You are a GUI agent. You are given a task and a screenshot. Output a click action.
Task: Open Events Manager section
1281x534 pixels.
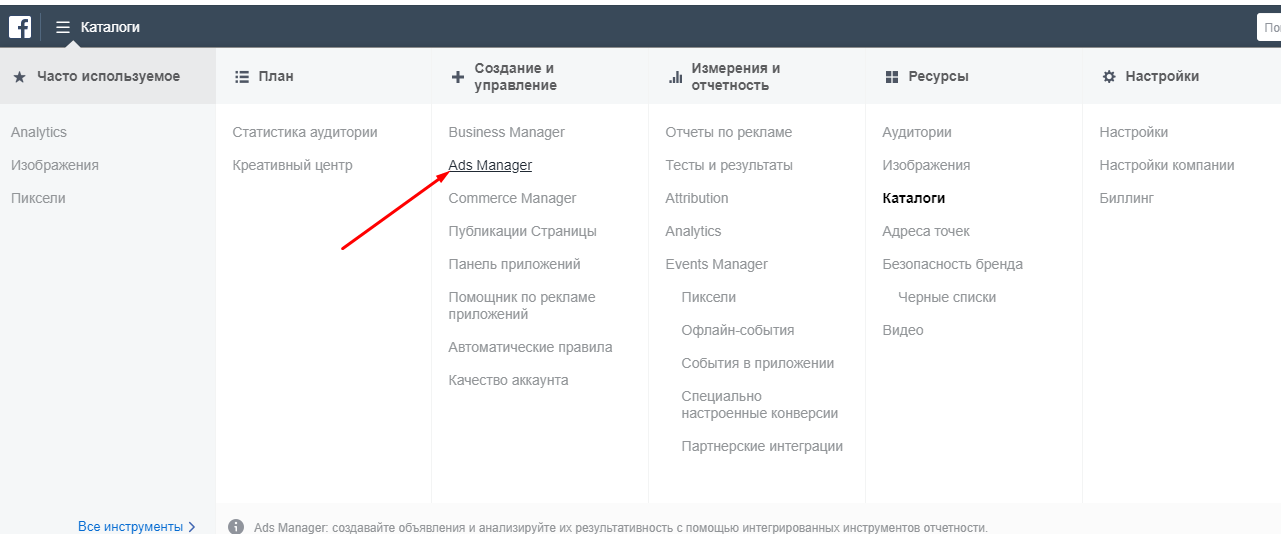pos(716,264)
